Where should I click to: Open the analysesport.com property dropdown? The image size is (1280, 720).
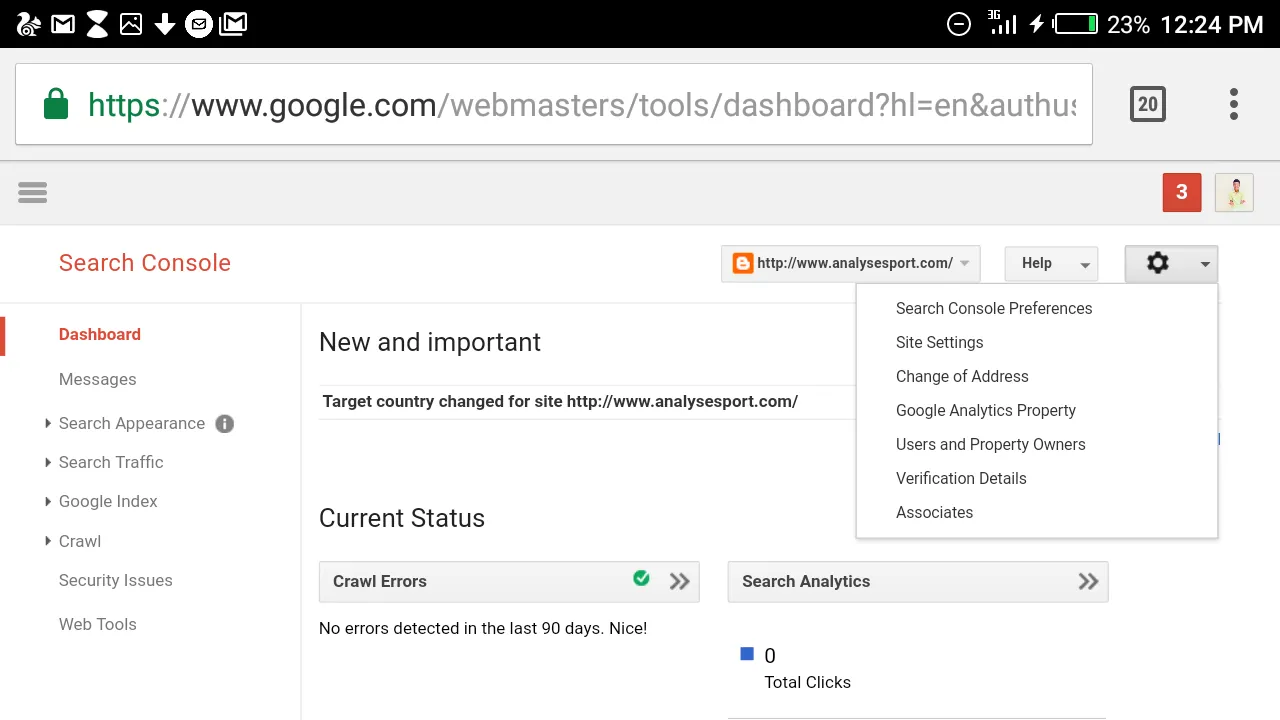point(851,264)
